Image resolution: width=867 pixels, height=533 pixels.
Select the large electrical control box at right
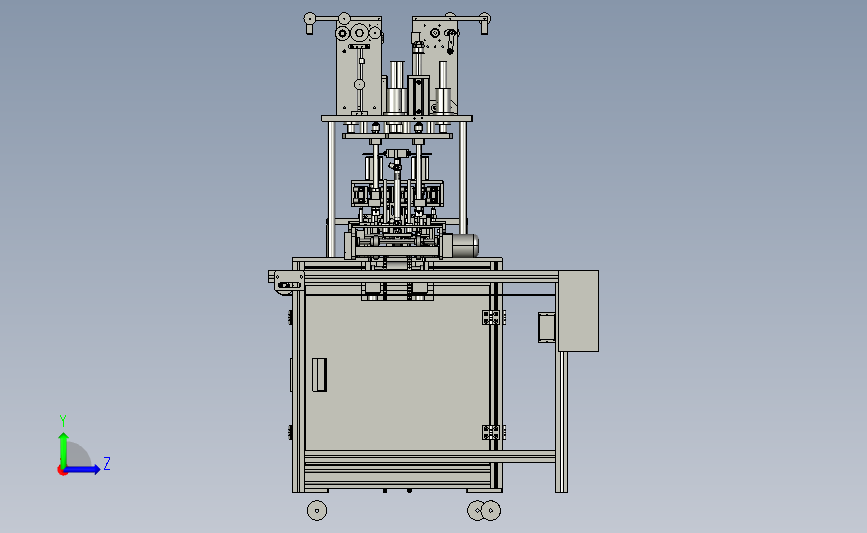tap(578, 311)
